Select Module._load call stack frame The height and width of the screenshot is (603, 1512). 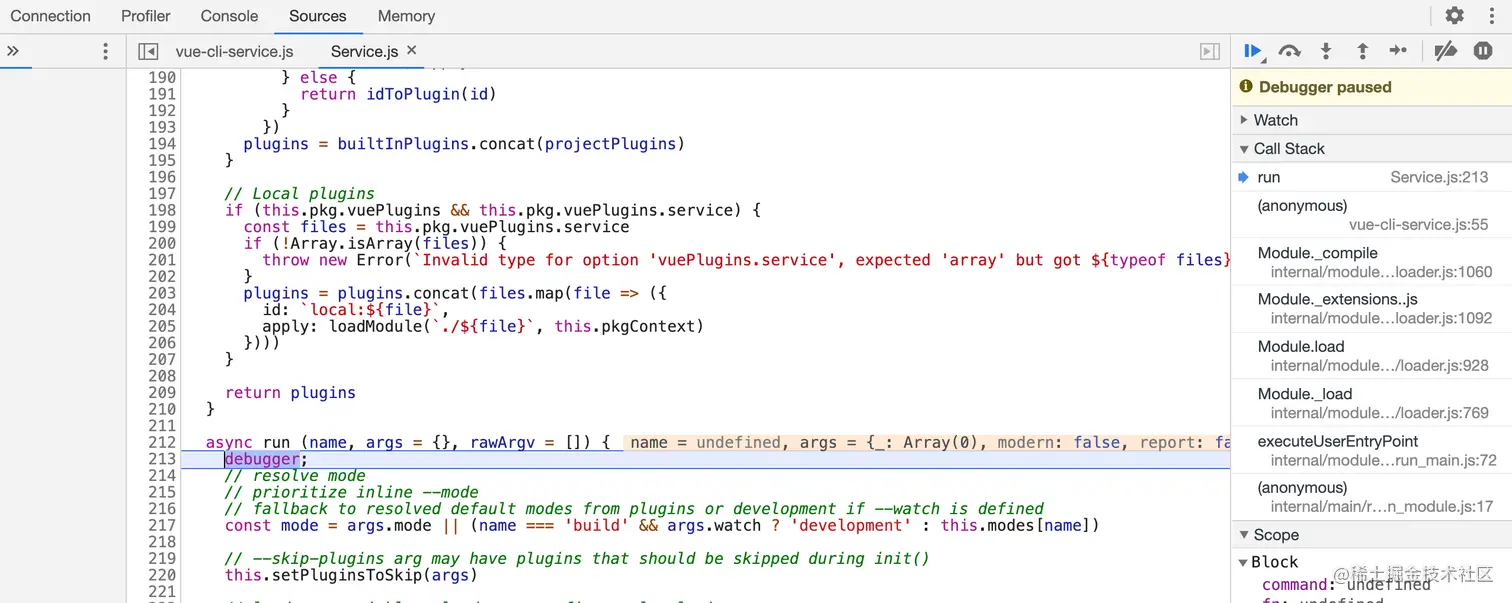point(1371,403)
